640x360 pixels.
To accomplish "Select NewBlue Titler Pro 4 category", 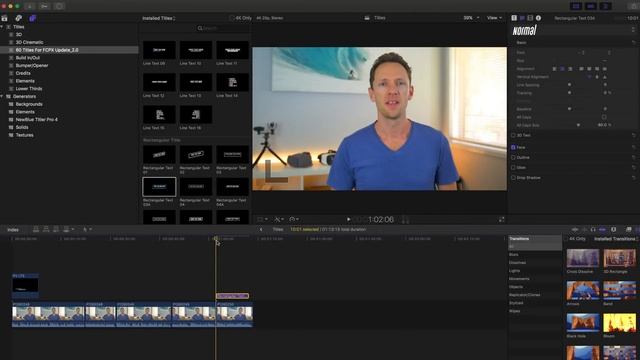I will (x=37, y=120).
